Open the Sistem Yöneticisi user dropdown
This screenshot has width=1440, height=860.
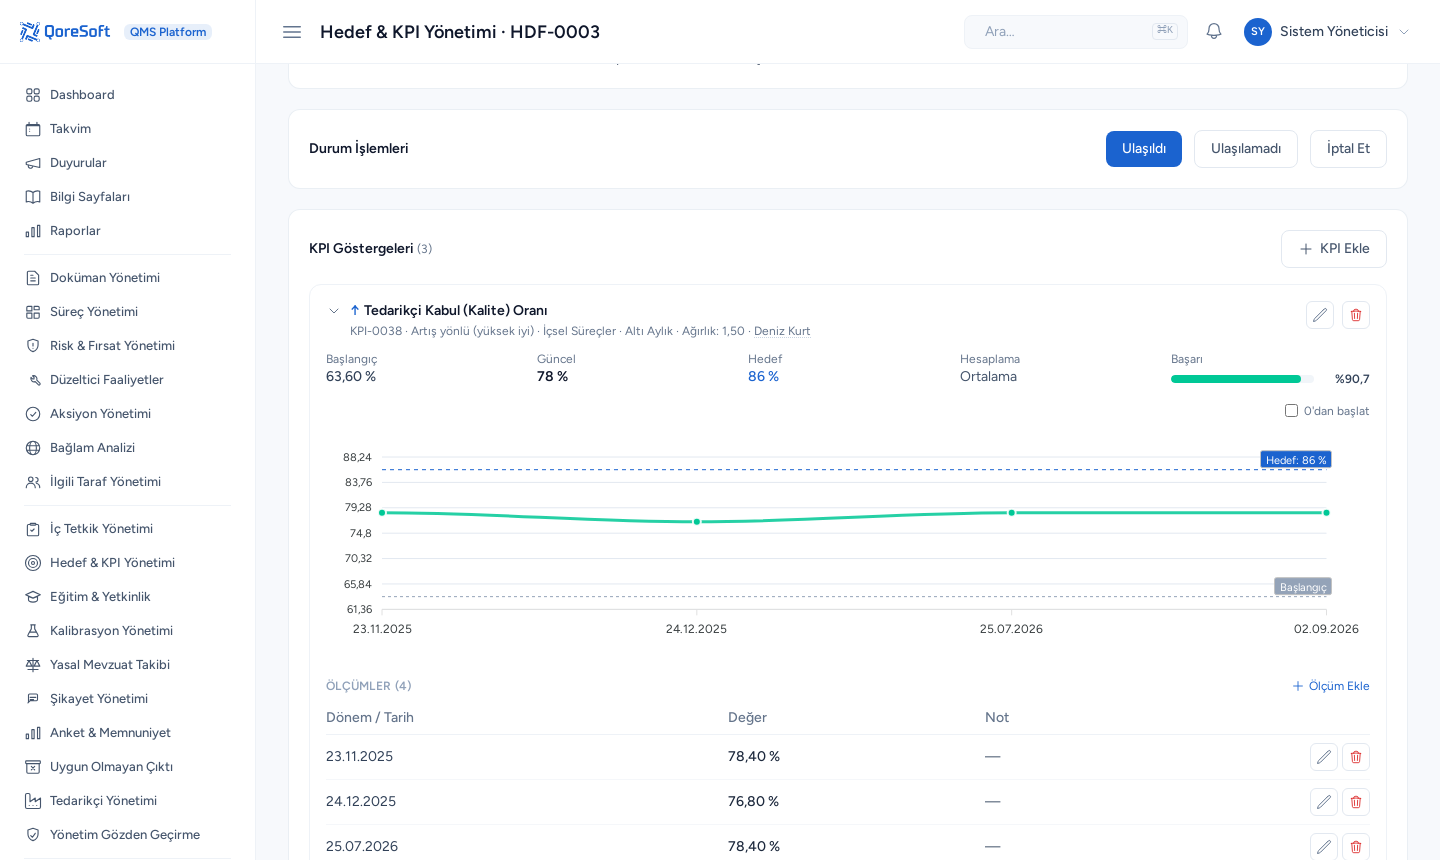pyautogui.click(x=1327, y=32)
